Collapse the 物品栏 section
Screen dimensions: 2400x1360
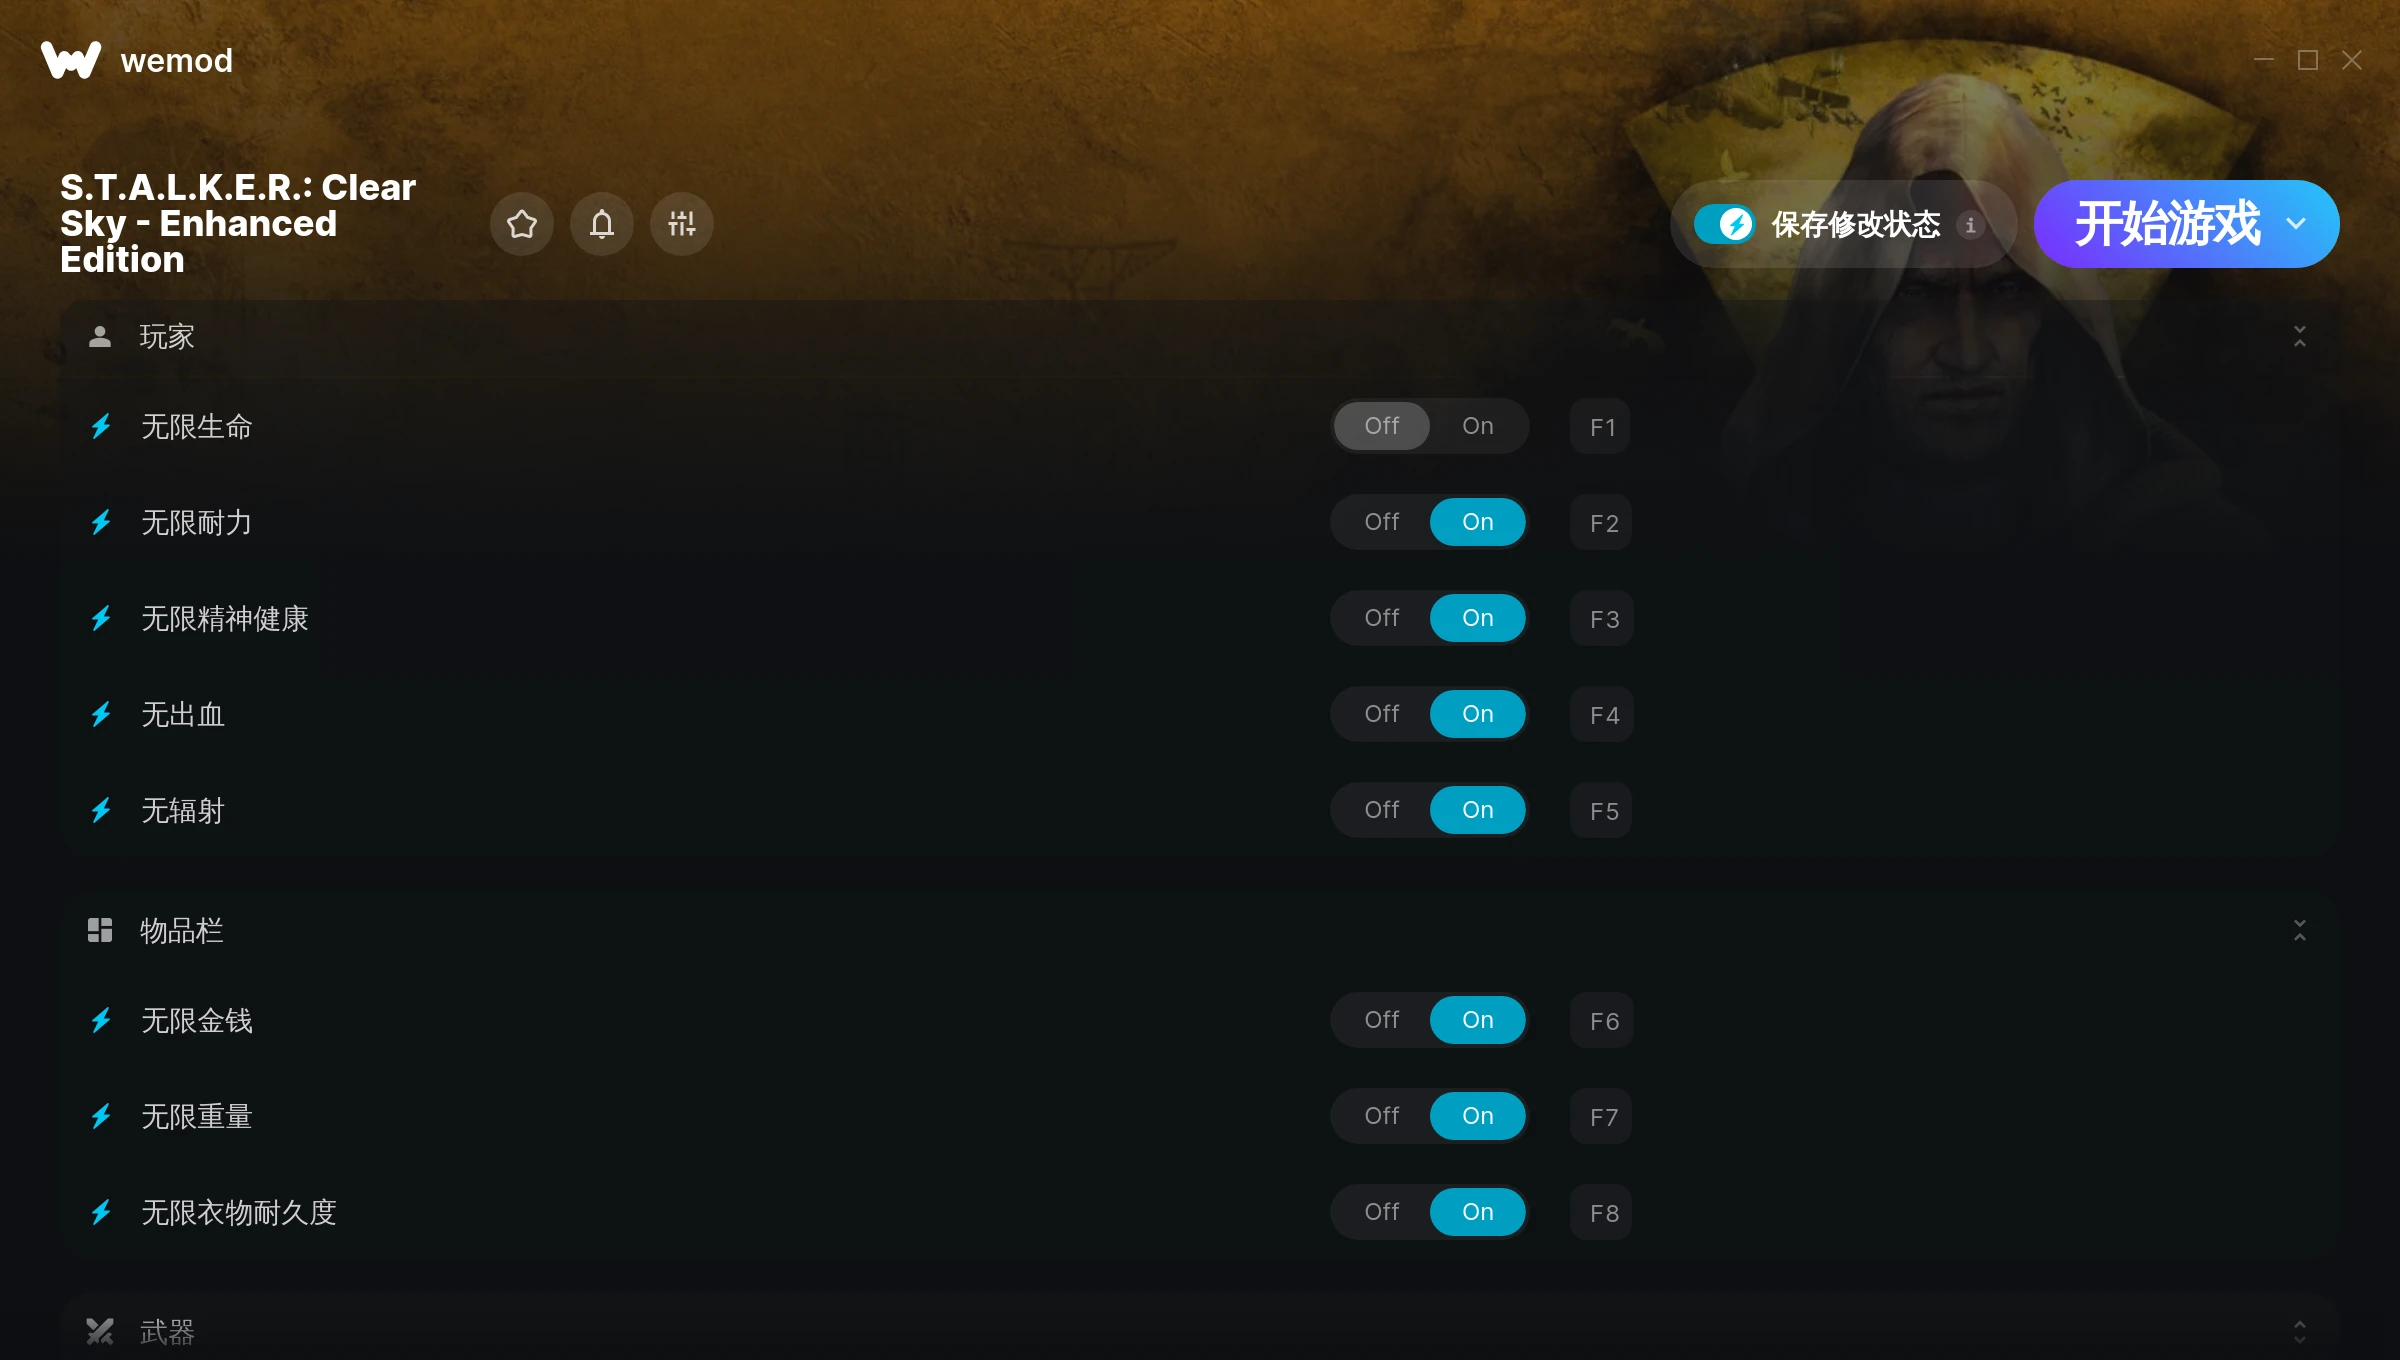tap(2300, 931)
